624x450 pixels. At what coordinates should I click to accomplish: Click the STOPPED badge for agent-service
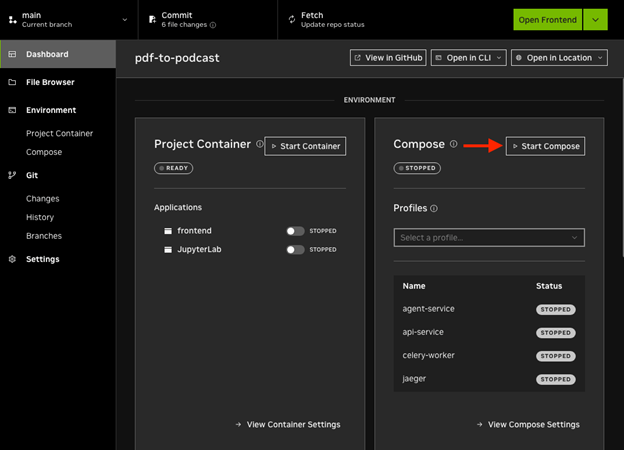556,310
